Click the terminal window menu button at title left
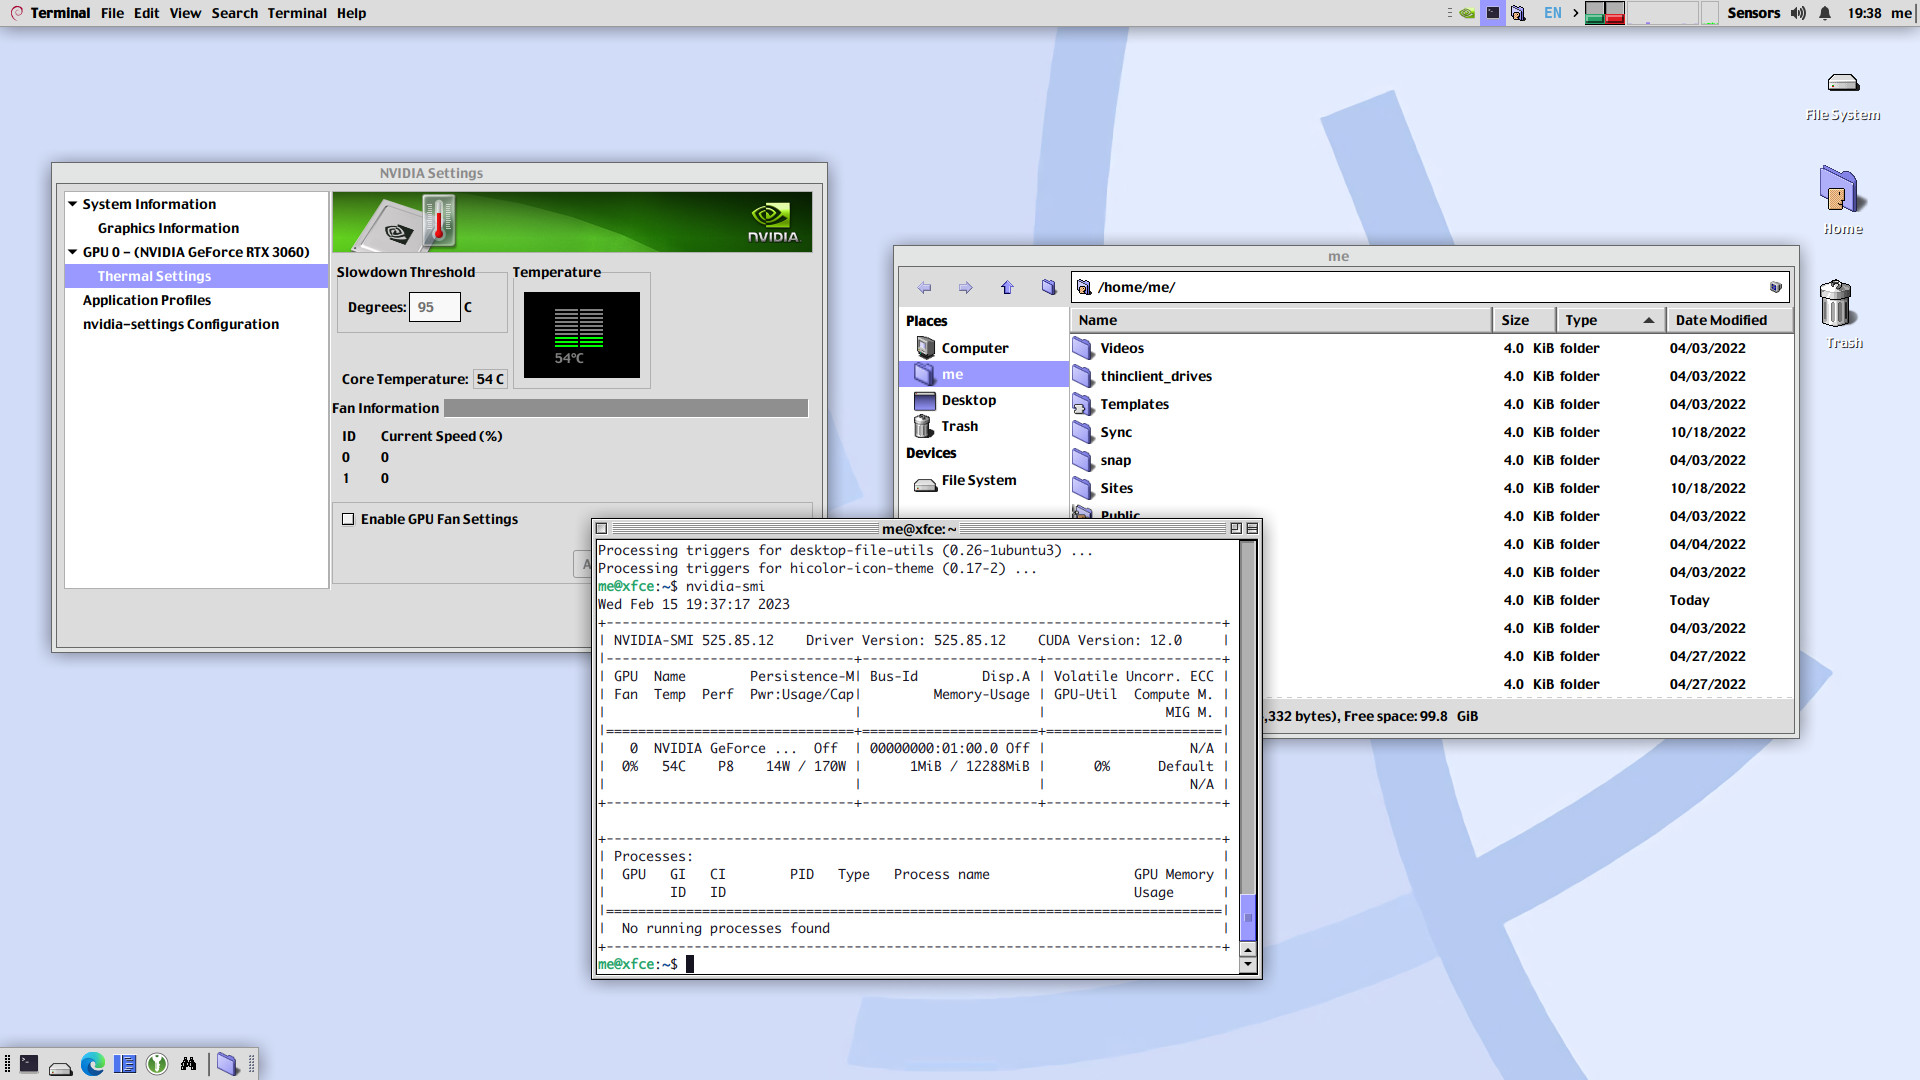1920x1080 pixels. click(601, 528)
